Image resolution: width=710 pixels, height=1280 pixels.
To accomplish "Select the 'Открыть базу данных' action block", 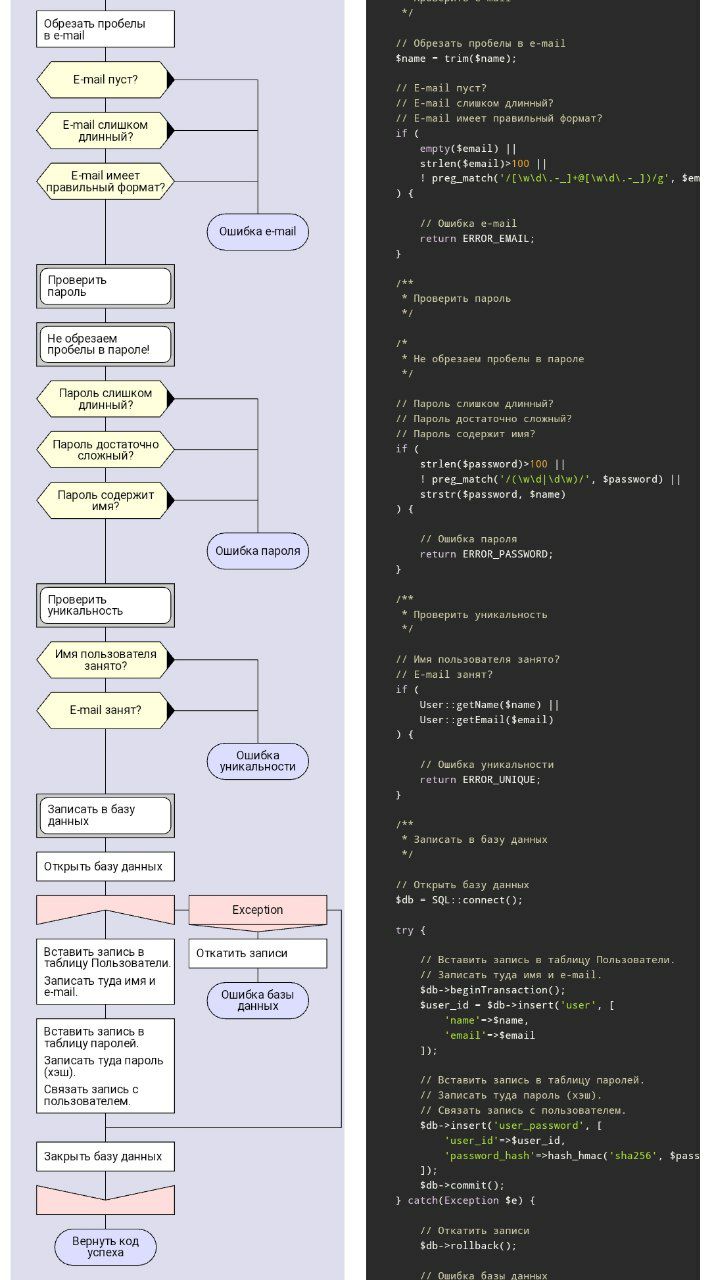I will [105, 866].
